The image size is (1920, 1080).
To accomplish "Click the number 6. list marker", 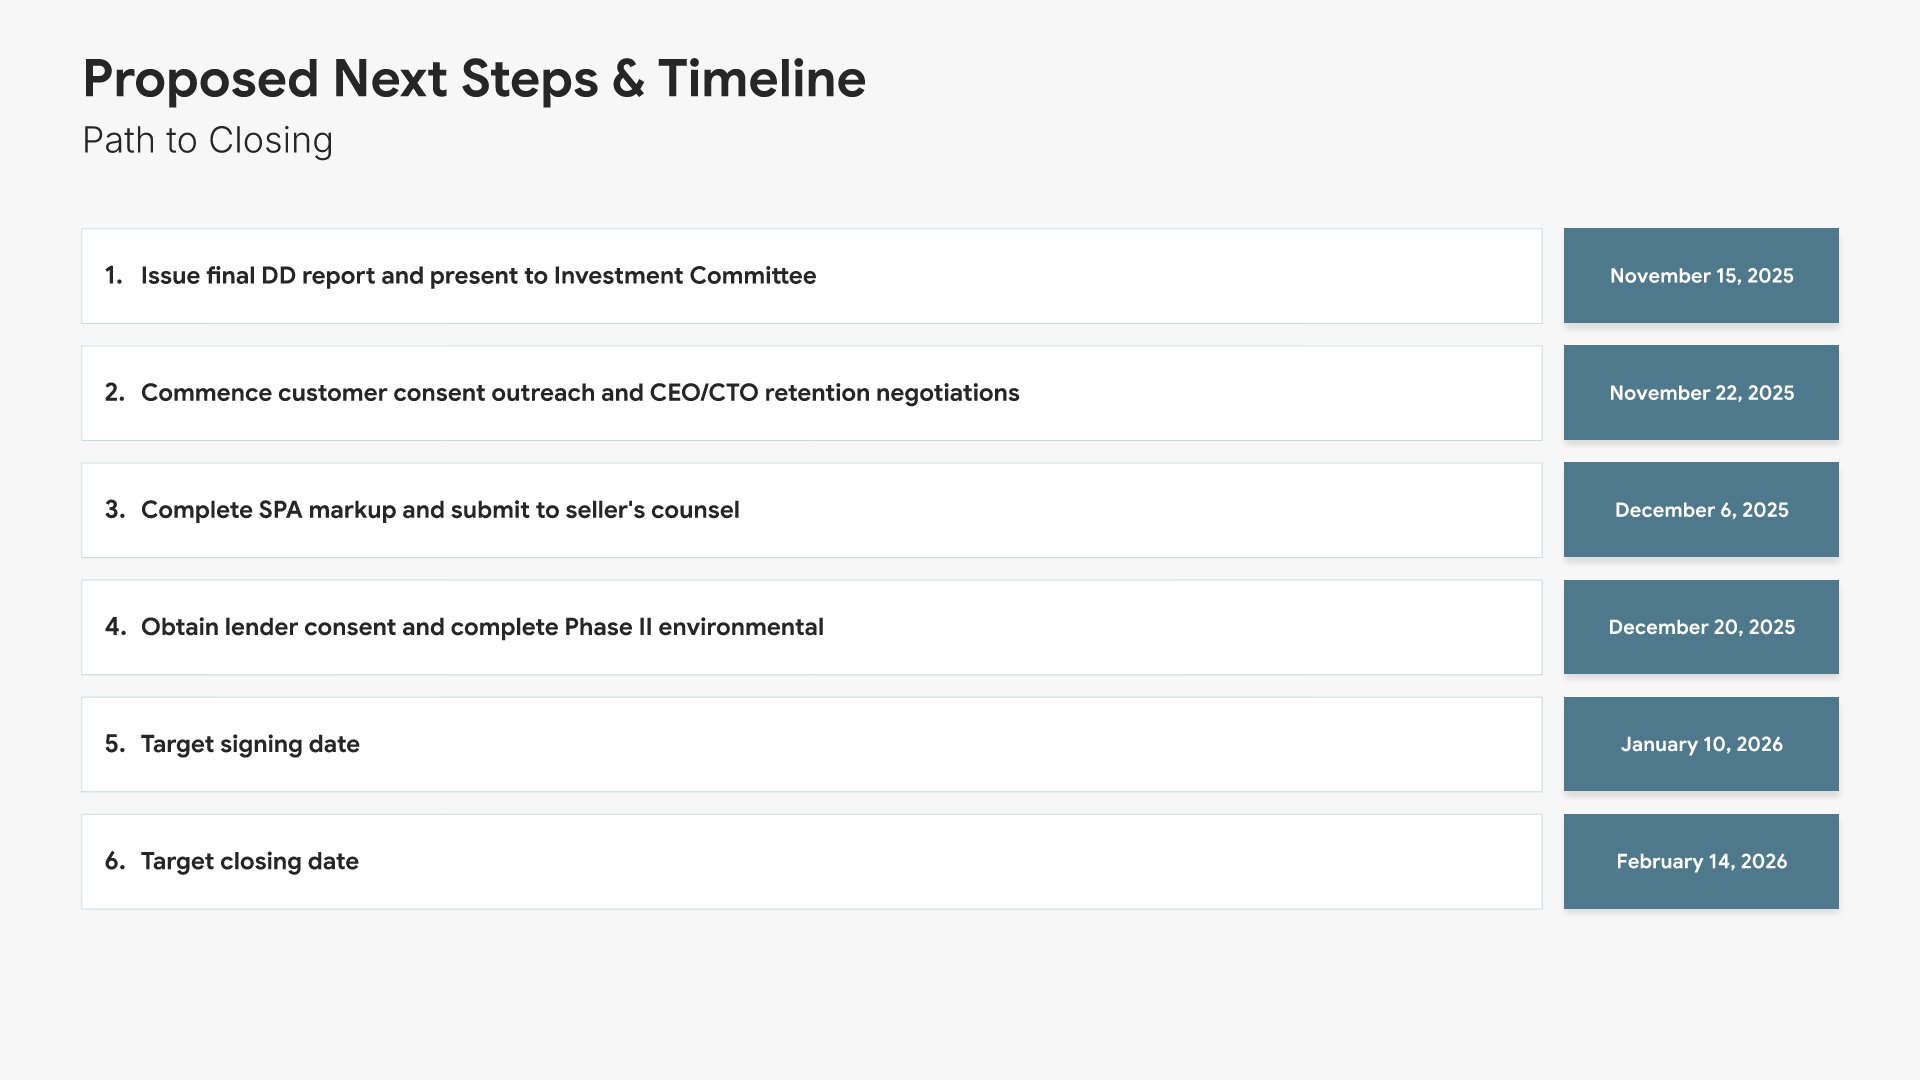I will 115,861.
